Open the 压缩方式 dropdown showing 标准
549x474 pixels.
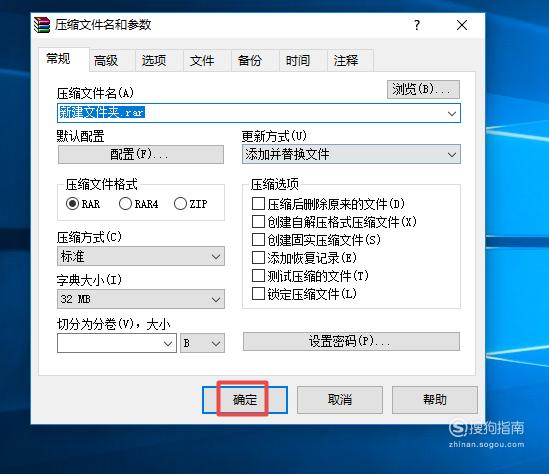click(141, 256)
